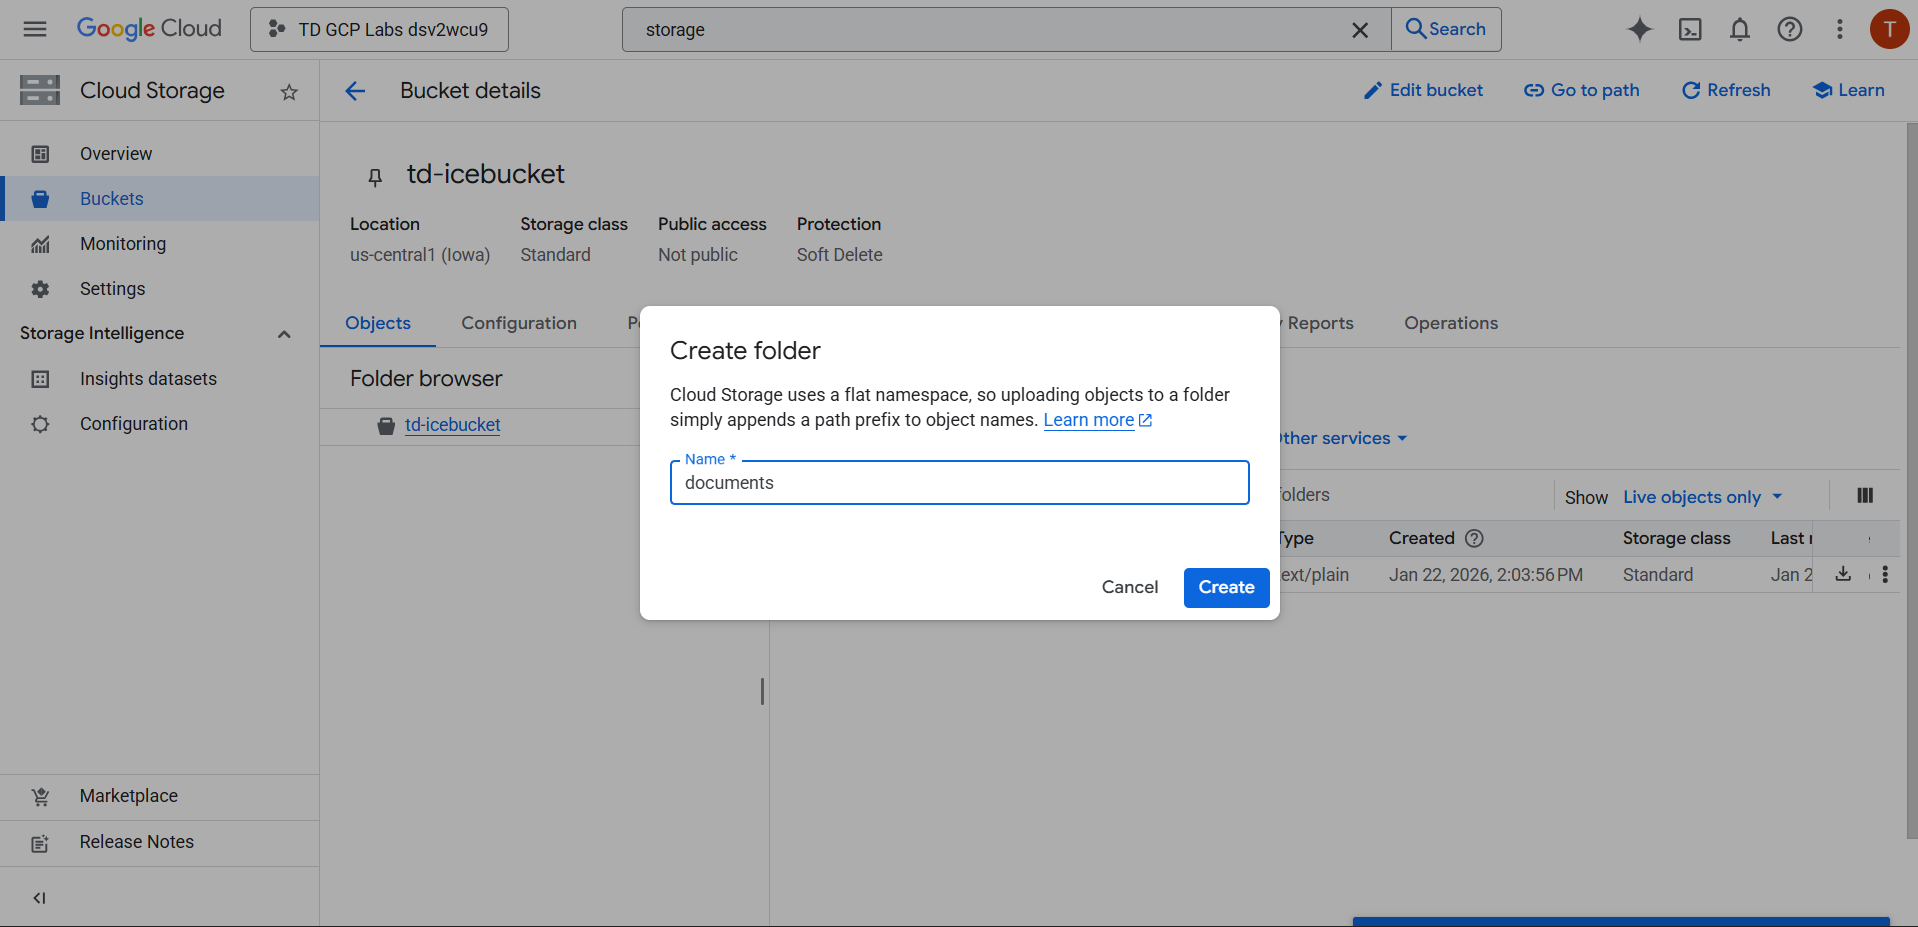Open the main navigation hamburger menu
1918x927 pixels.
(35, 29)
